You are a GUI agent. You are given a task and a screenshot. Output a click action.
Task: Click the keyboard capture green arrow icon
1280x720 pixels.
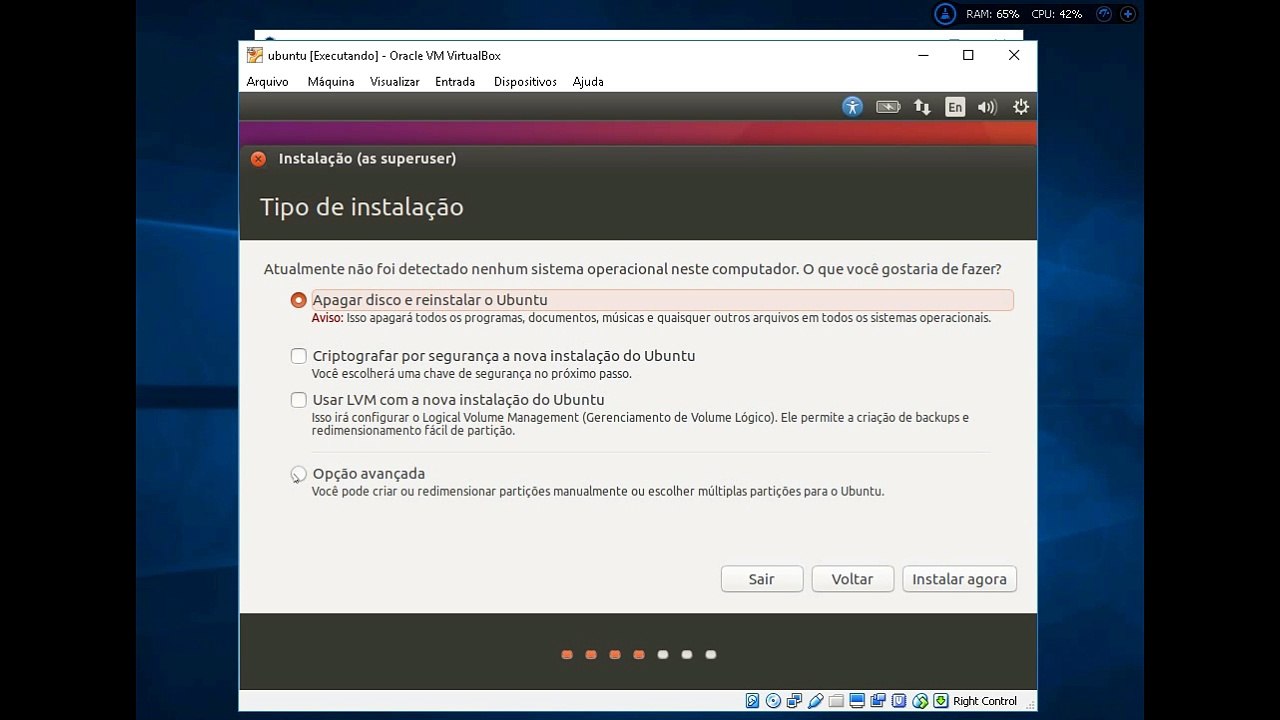[x=941, y=701]
